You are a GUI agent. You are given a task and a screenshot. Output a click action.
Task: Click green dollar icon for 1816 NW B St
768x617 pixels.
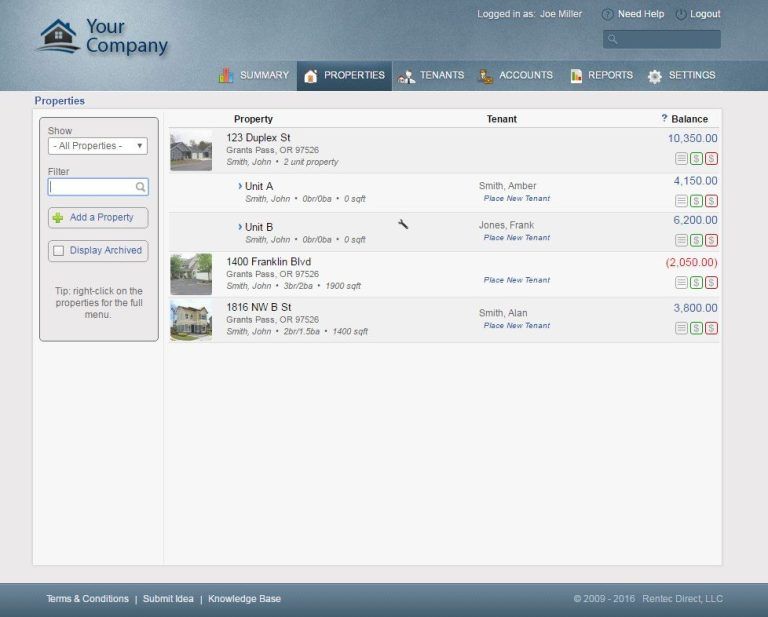click(x=696, y=328)
